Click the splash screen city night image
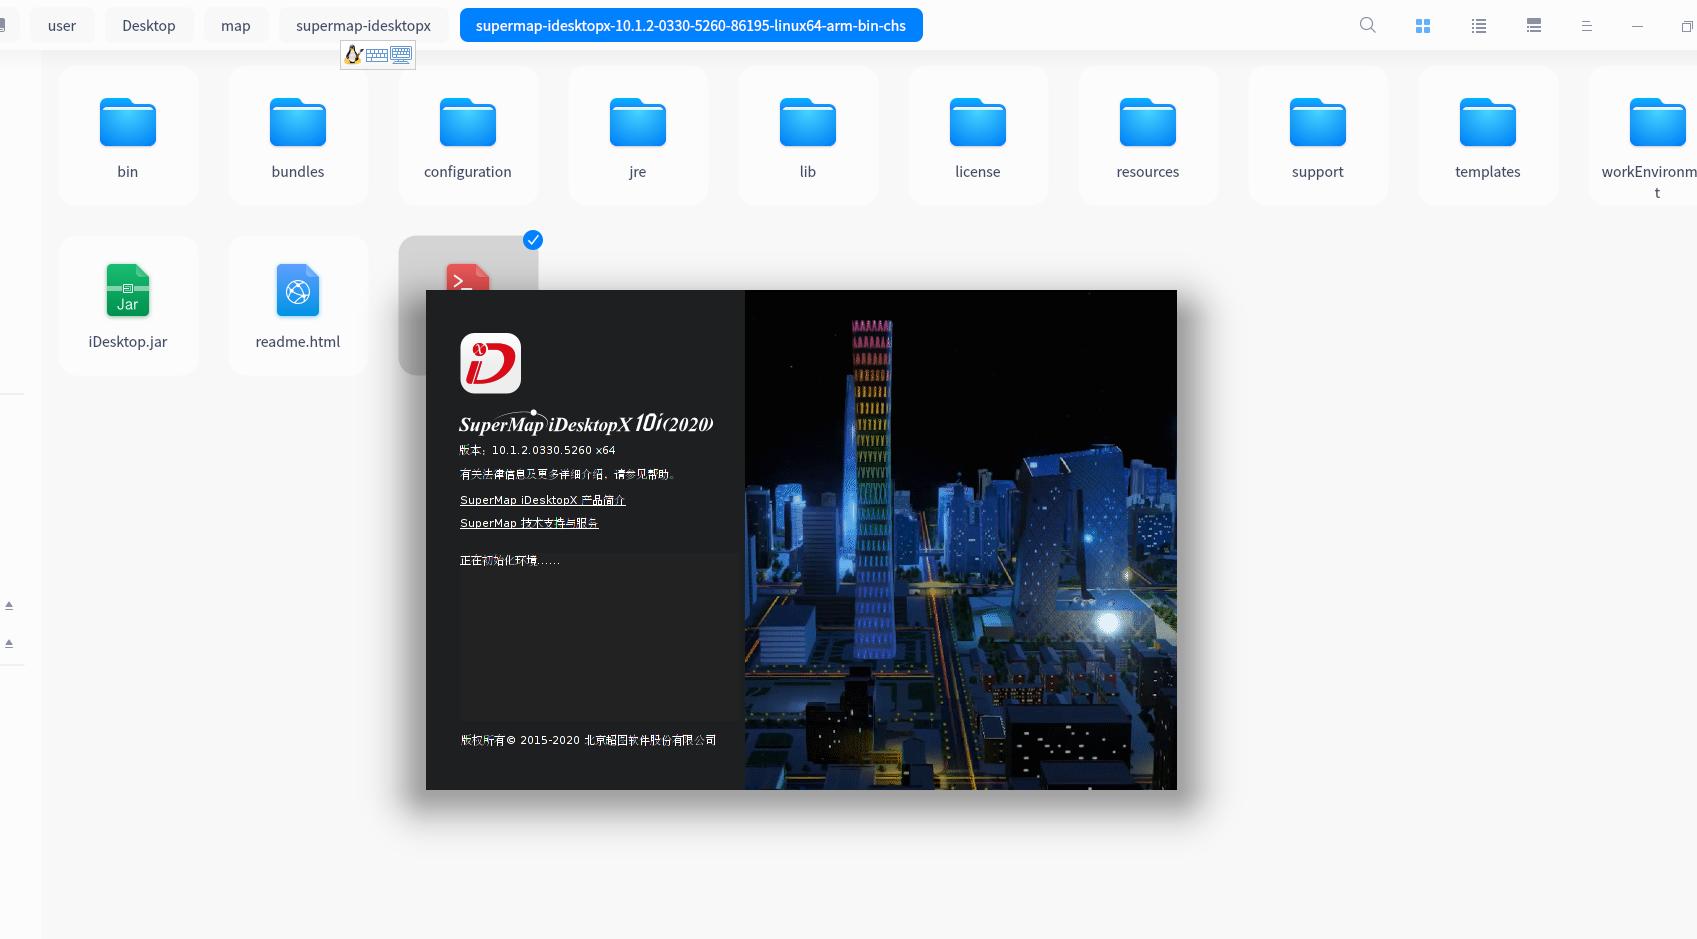Viewport: 1697px width, 939px height. 961,540
